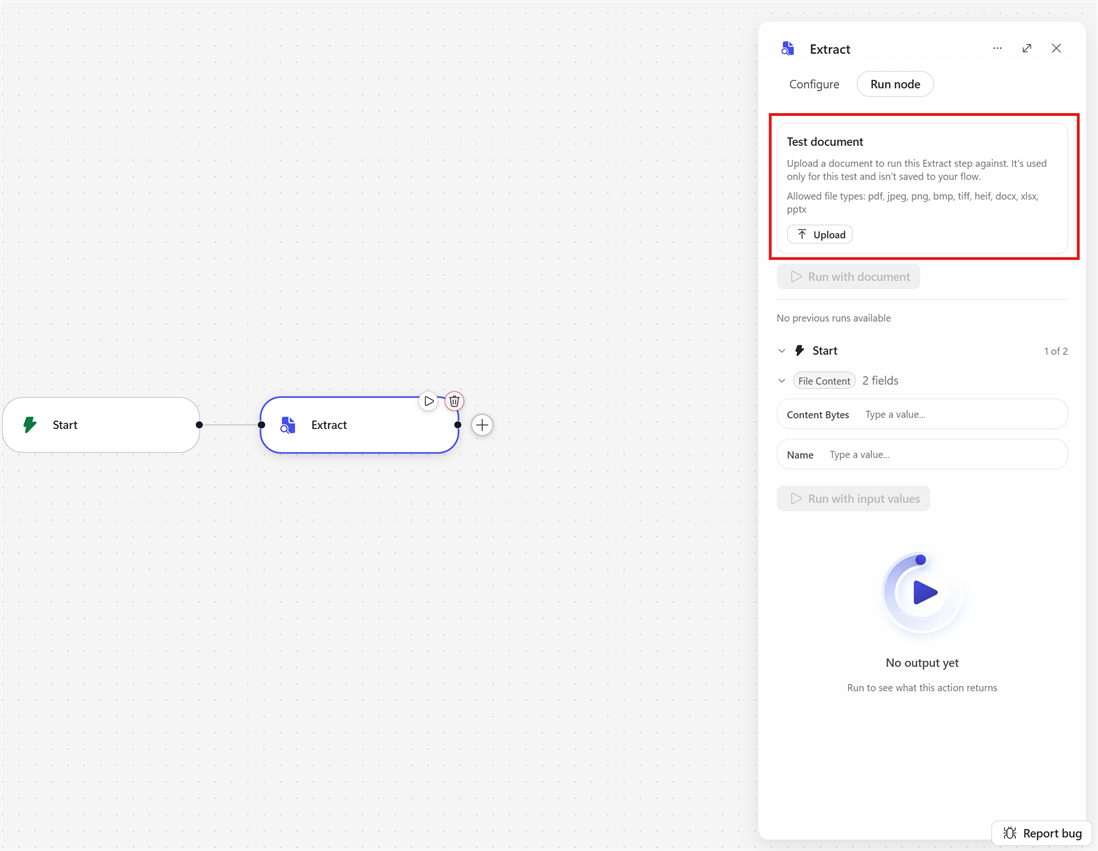The image size is (1098, 851).
Task: Click the 'Test document' heading
Action: [x=825, y=141]
